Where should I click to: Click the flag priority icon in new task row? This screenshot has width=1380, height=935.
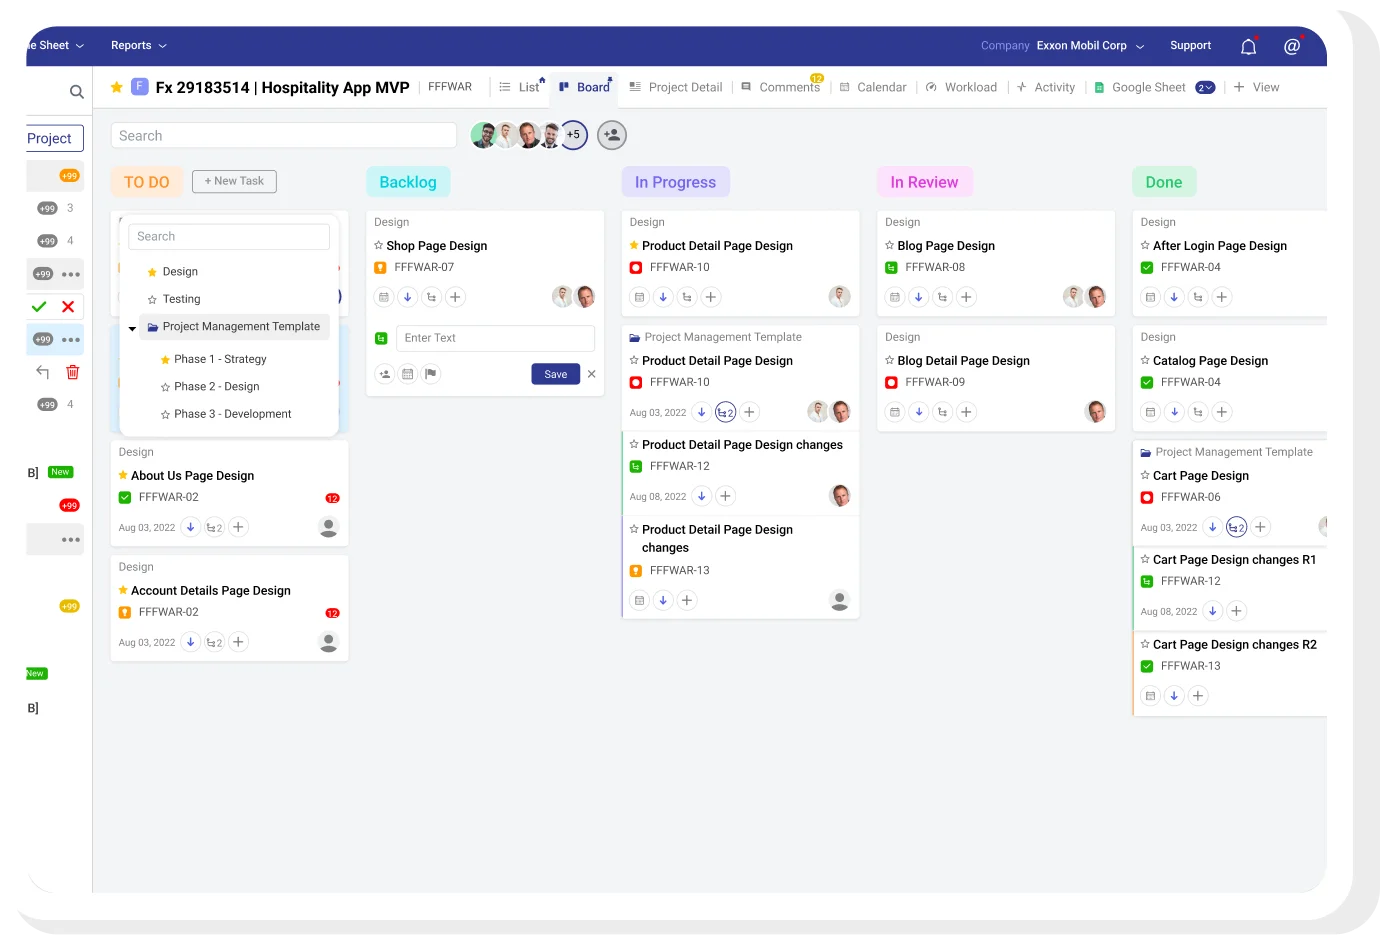pos(431,374)
